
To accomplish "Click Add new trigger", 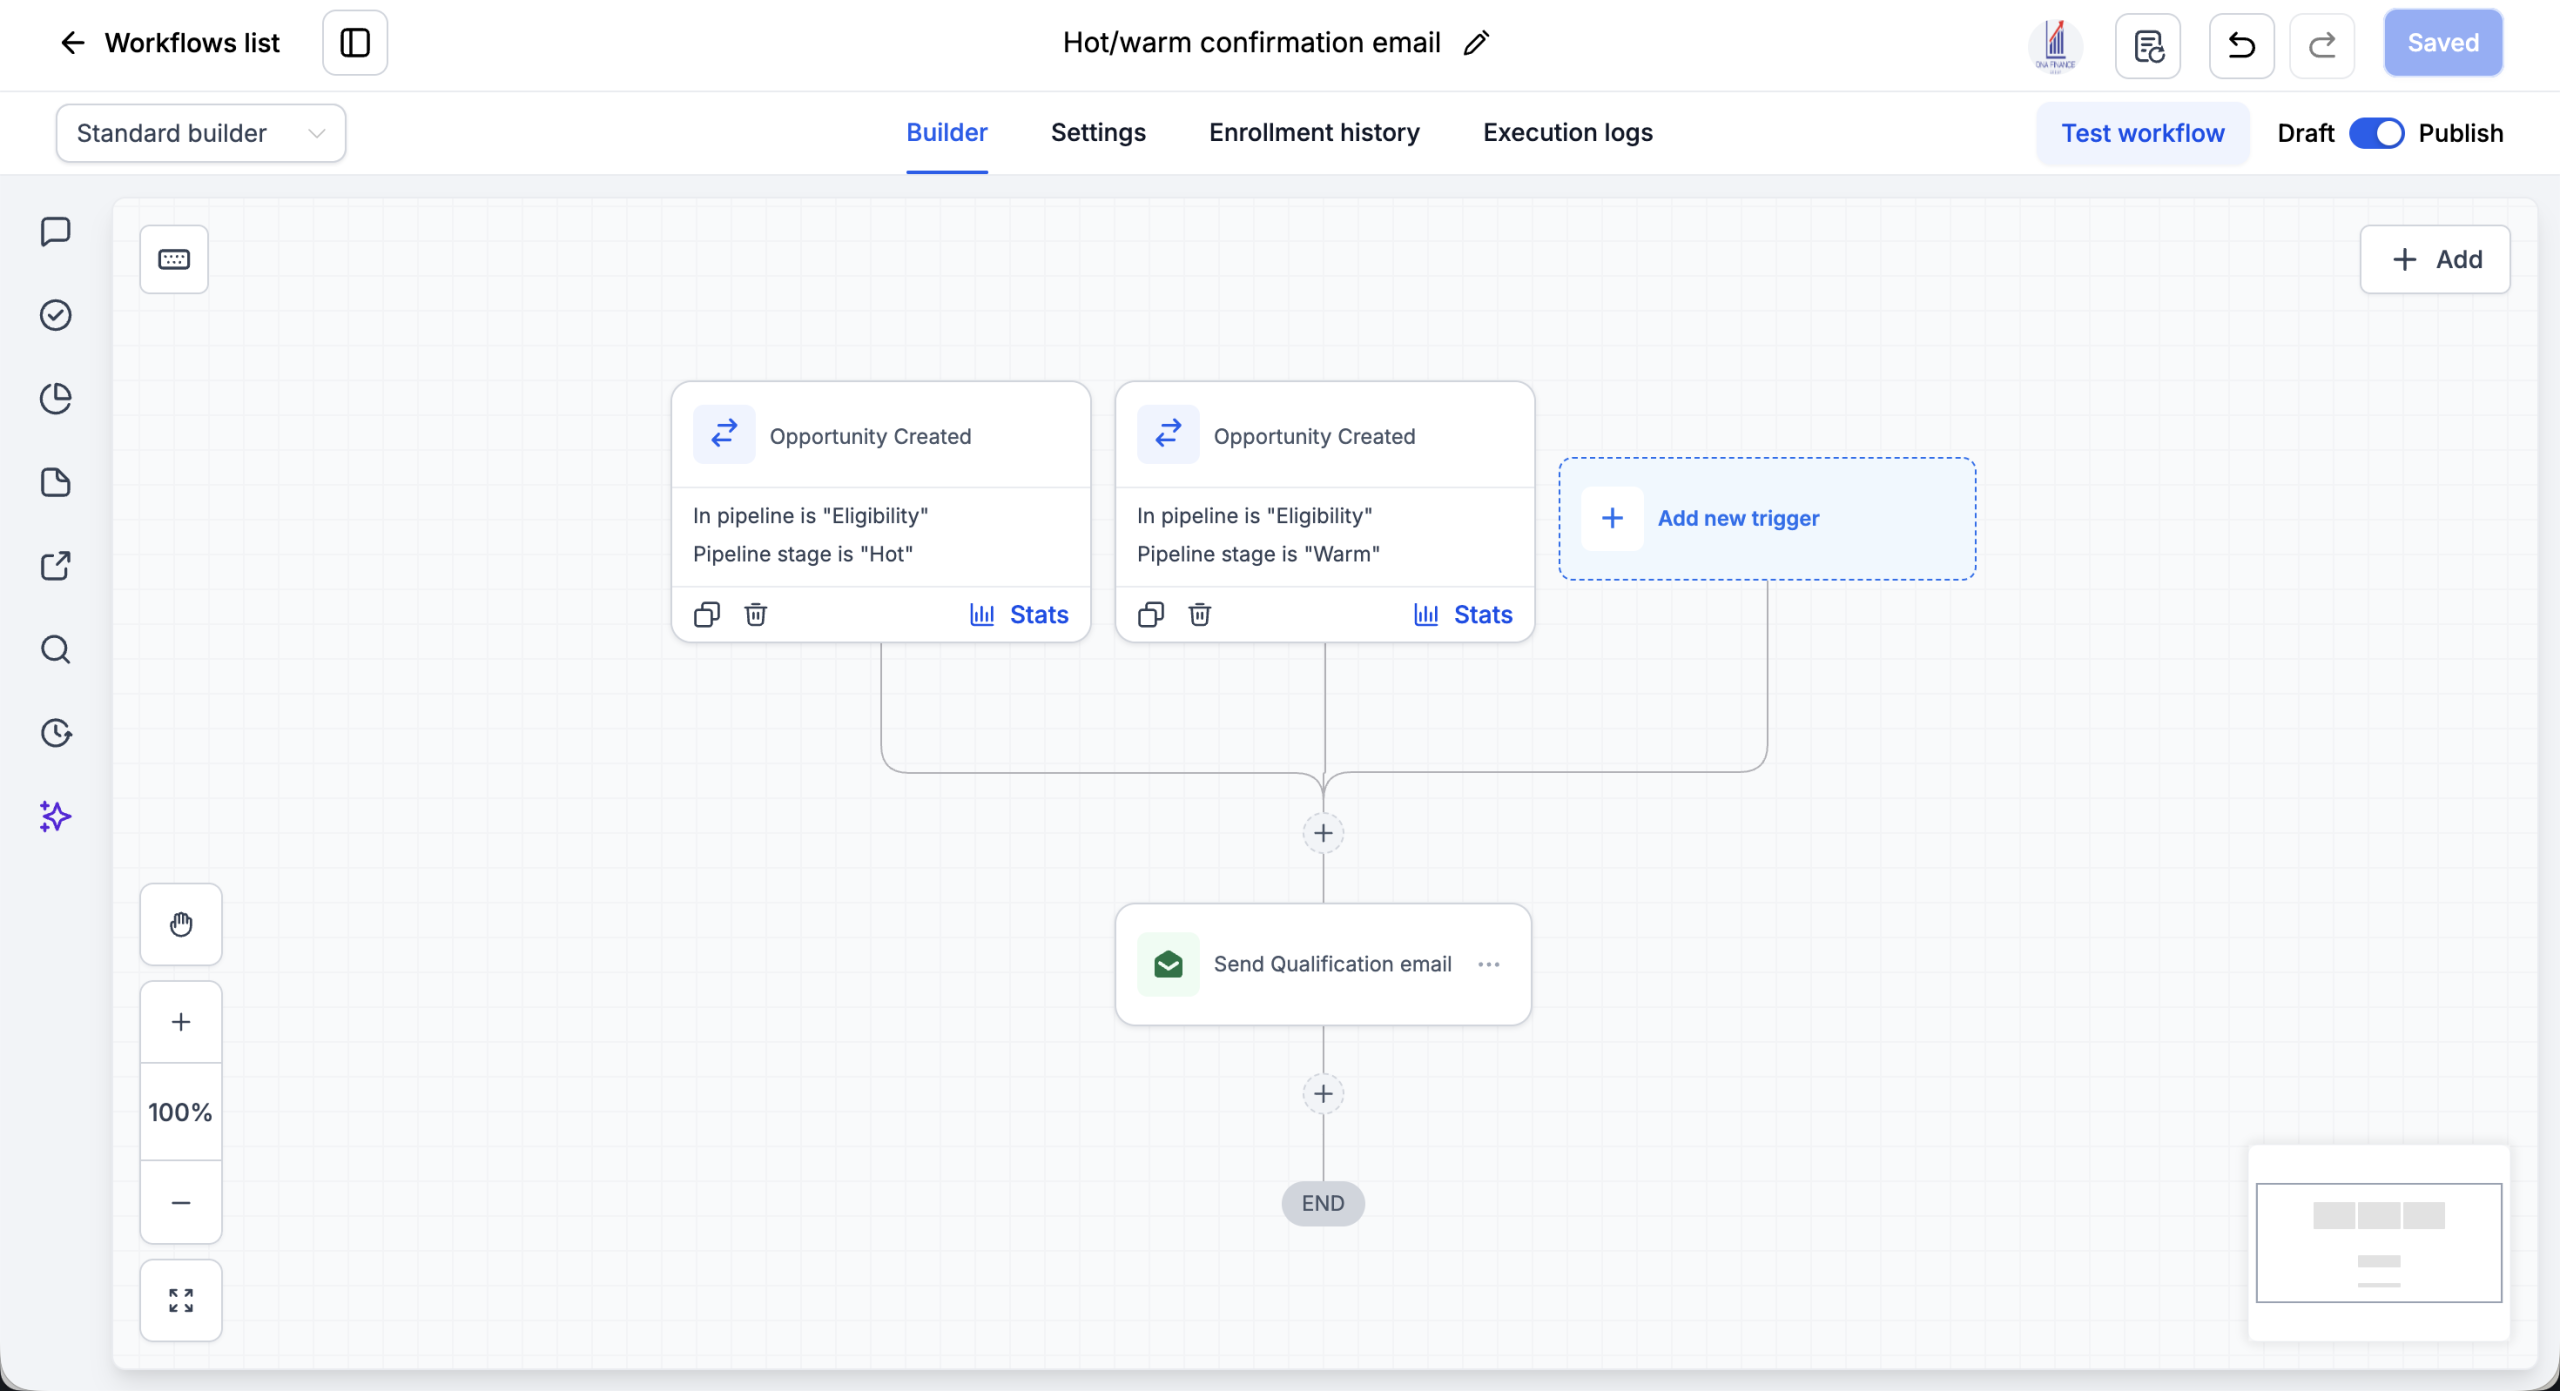I will tap(1767, 518).
